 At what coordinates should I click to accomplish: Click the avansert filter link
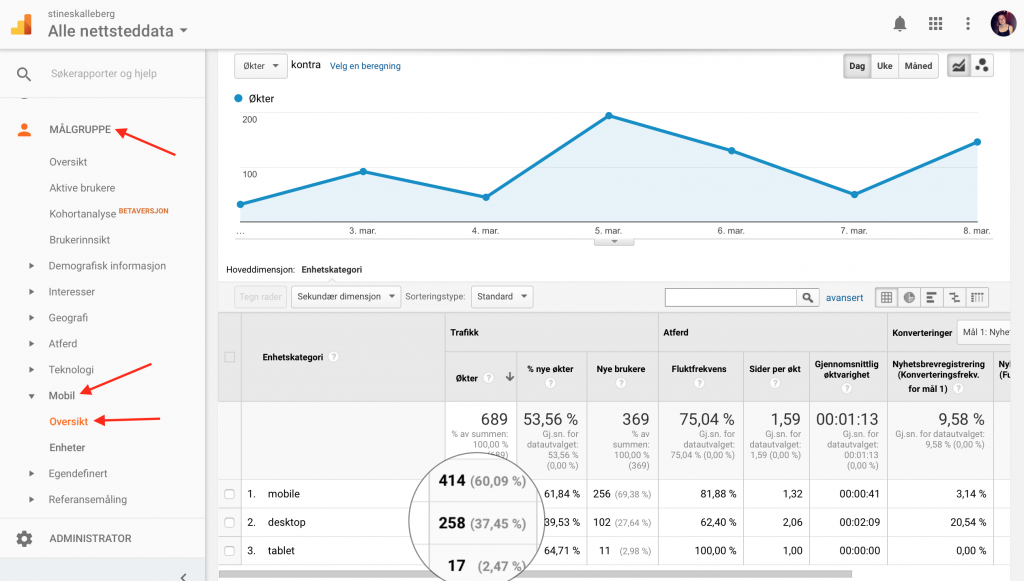pos(844,298)
